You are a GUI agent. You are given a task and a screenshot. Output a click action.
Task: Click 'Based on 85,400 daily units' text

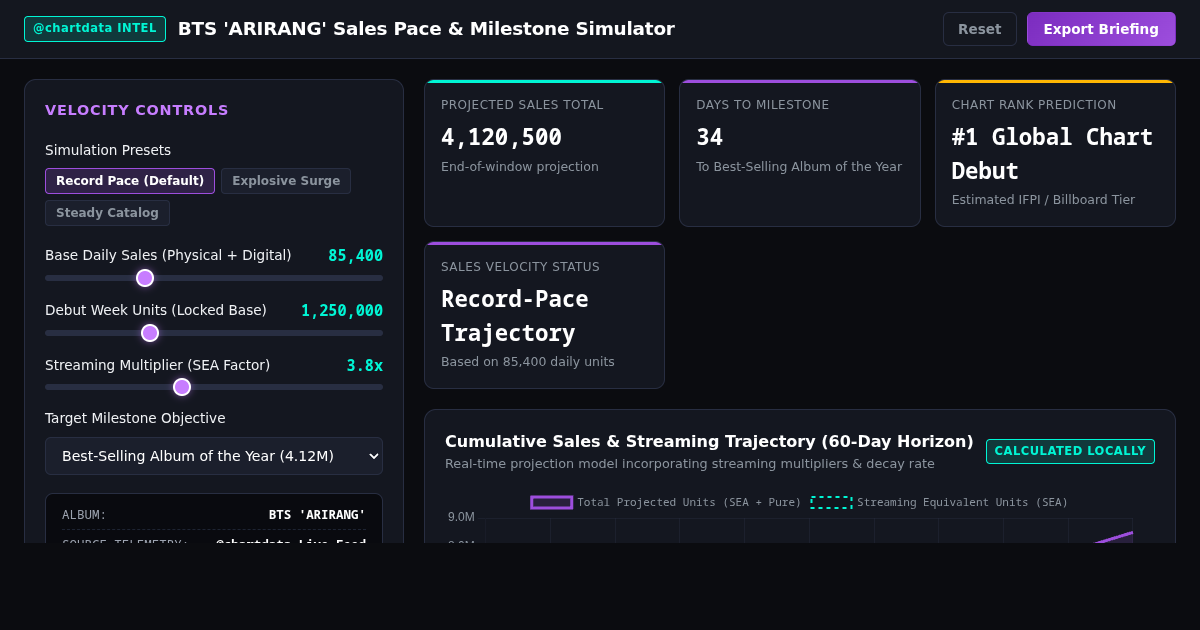tap(528, 362)
